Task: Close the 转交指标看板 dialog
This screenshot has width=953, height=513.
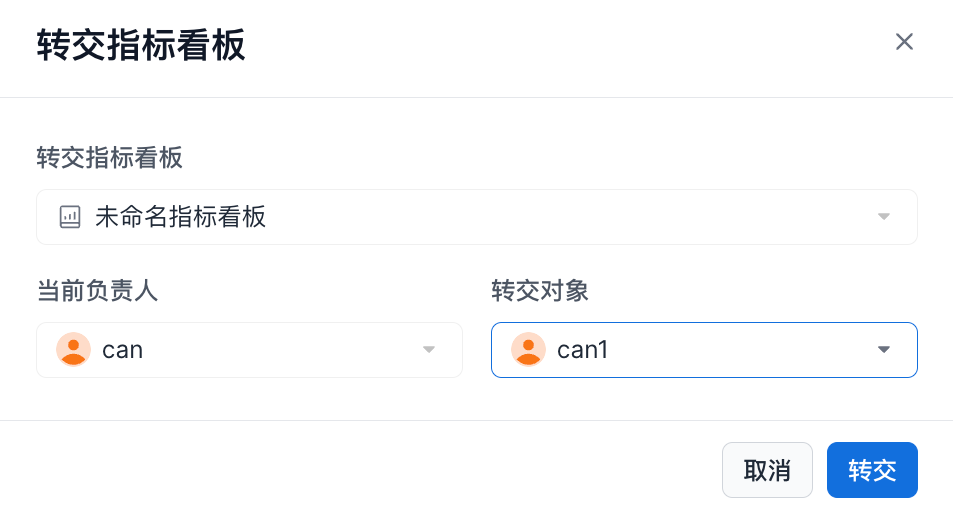Action: [x=904, y=42]
